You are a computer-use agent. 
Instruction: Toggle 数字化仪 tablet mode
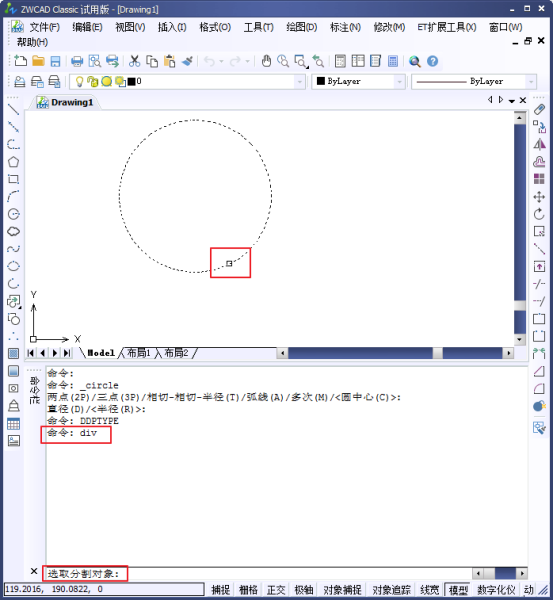click(496, 590)
